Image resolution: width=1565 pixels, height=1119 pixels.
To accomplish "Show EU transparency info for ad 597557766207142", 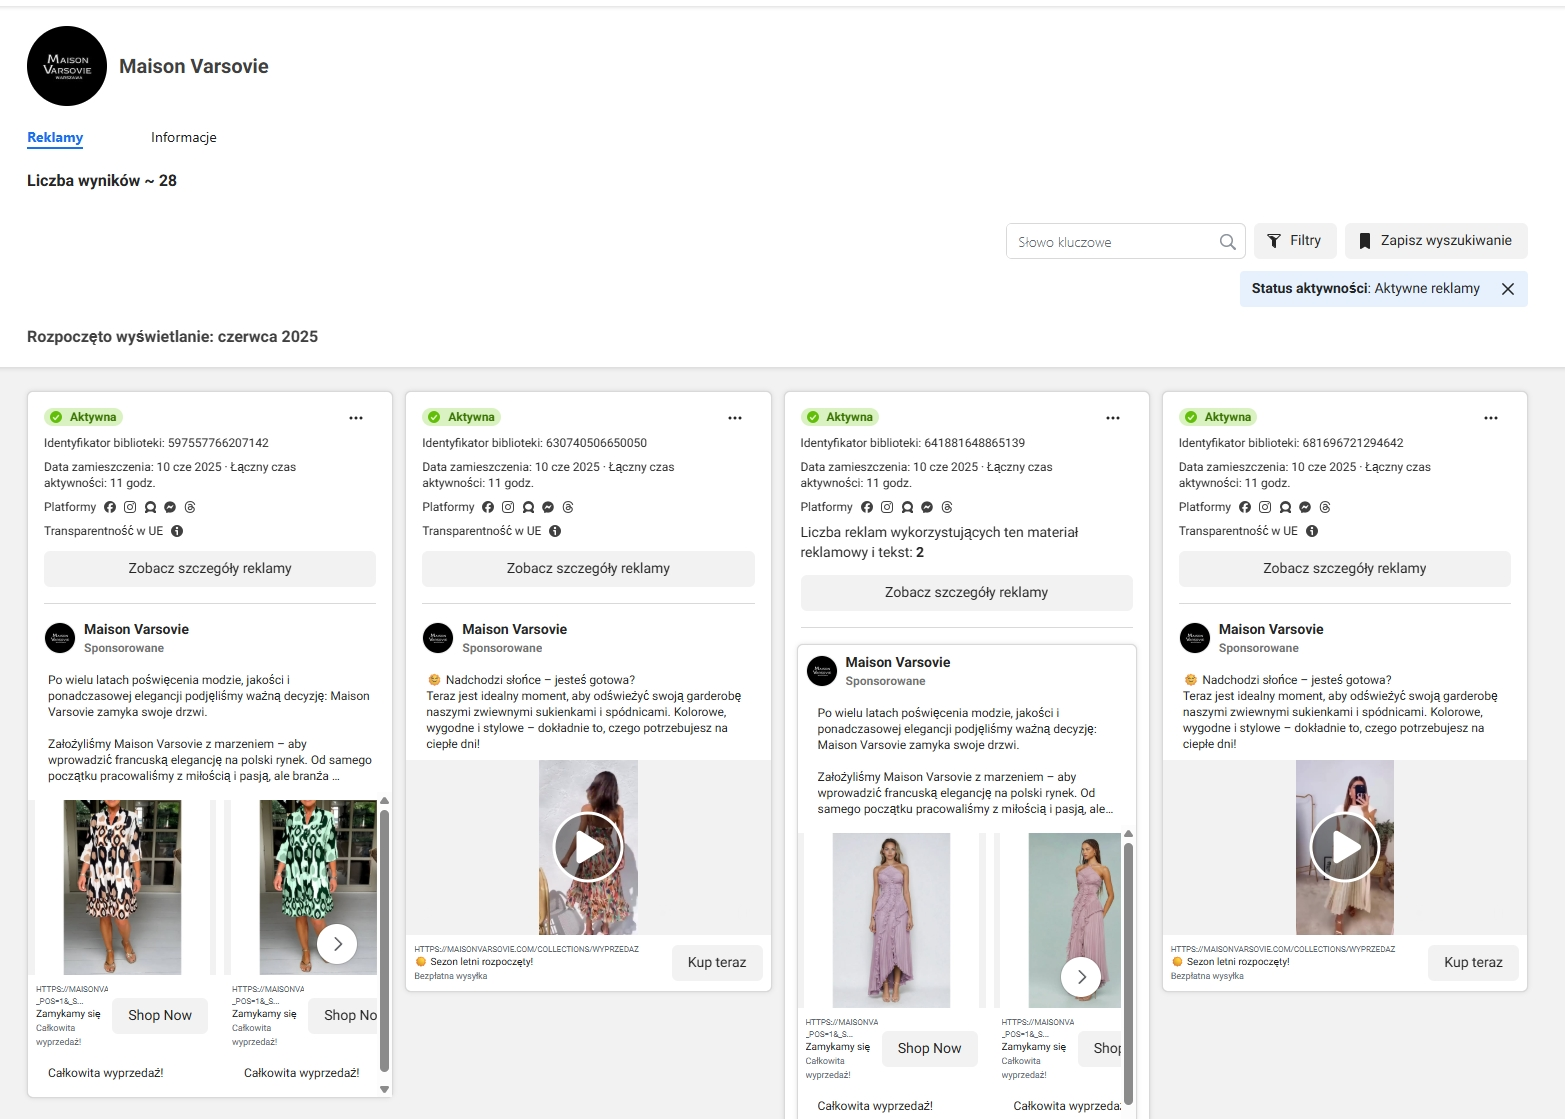I will (x=177, y=531).
